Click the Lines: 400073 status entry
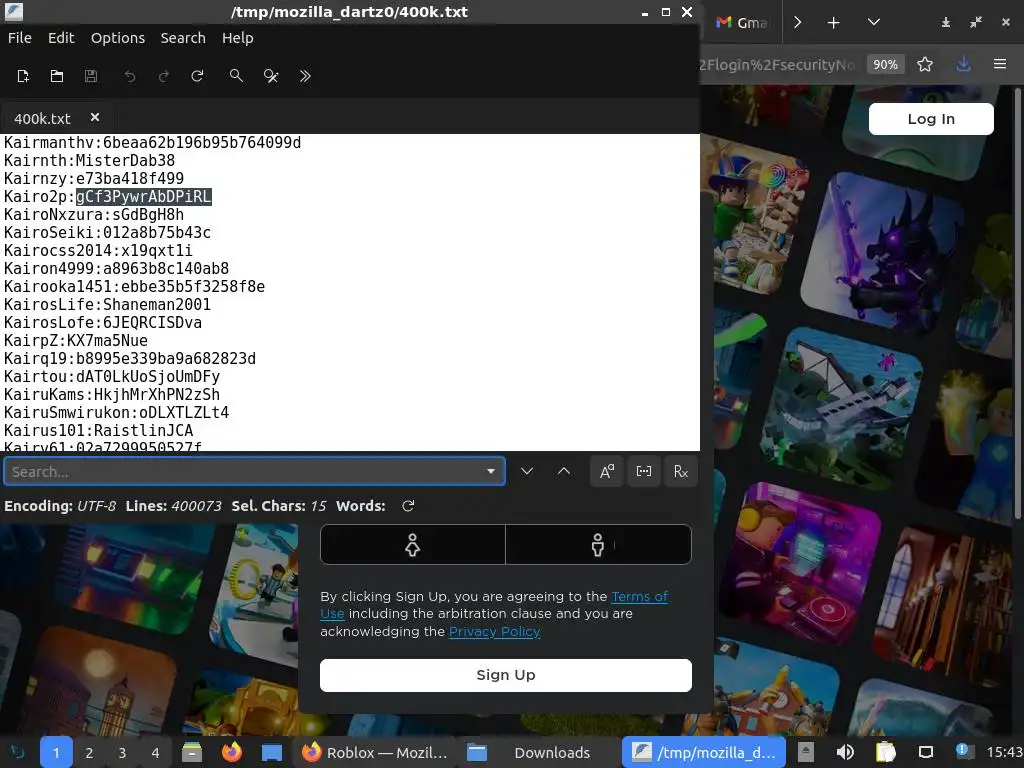This screenshot has height=768, width=1024. point(174,506)
